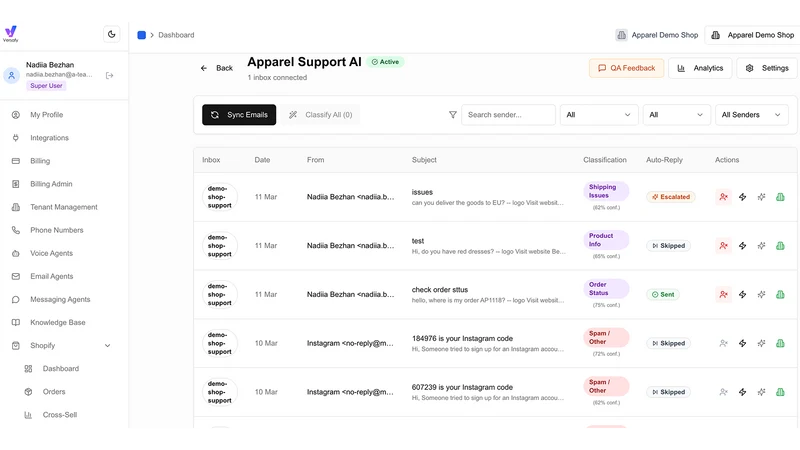The image size is (800, 450).
Task: Click Sync Emails button
Action: (x=239, y=115)
